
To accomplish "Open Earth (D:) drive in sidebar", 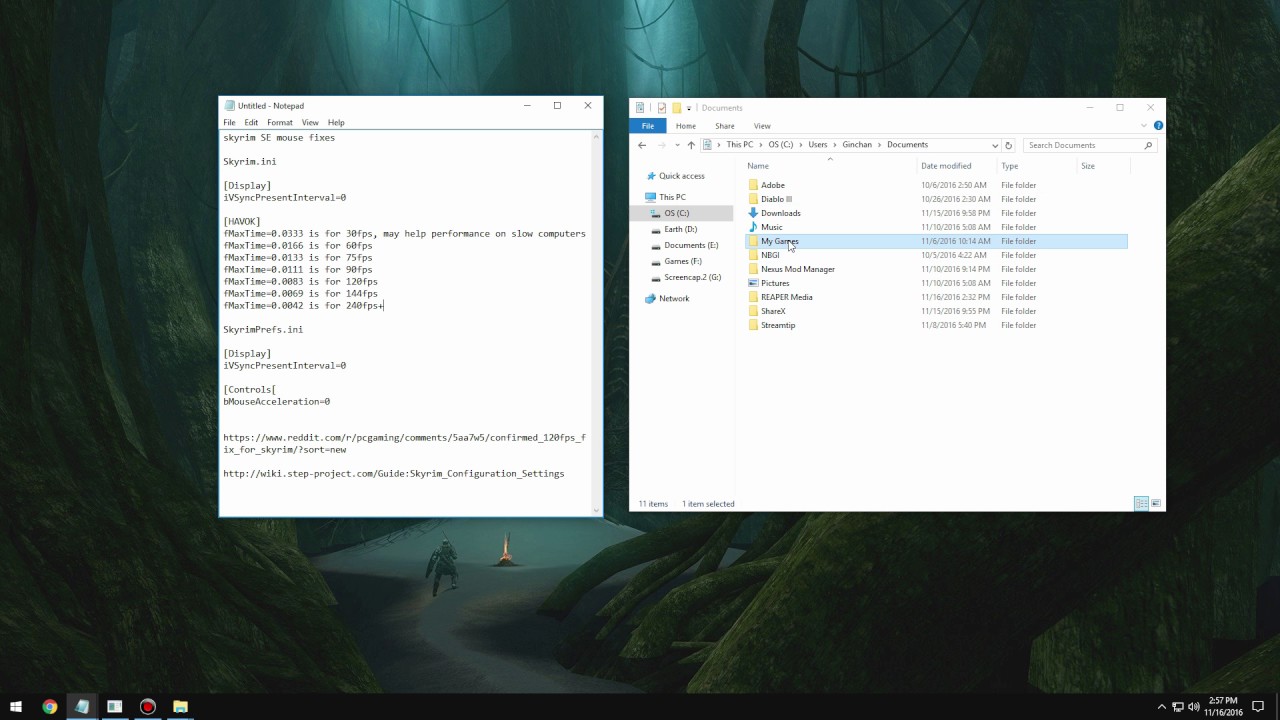I will (680, 229).
